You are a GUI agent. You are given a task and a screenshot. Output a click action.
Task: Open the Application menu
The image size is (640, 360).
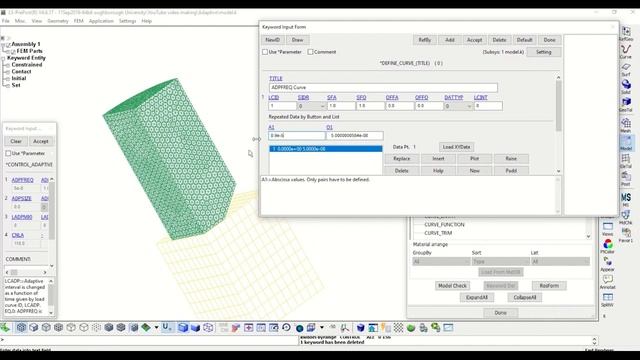[101, 21]
